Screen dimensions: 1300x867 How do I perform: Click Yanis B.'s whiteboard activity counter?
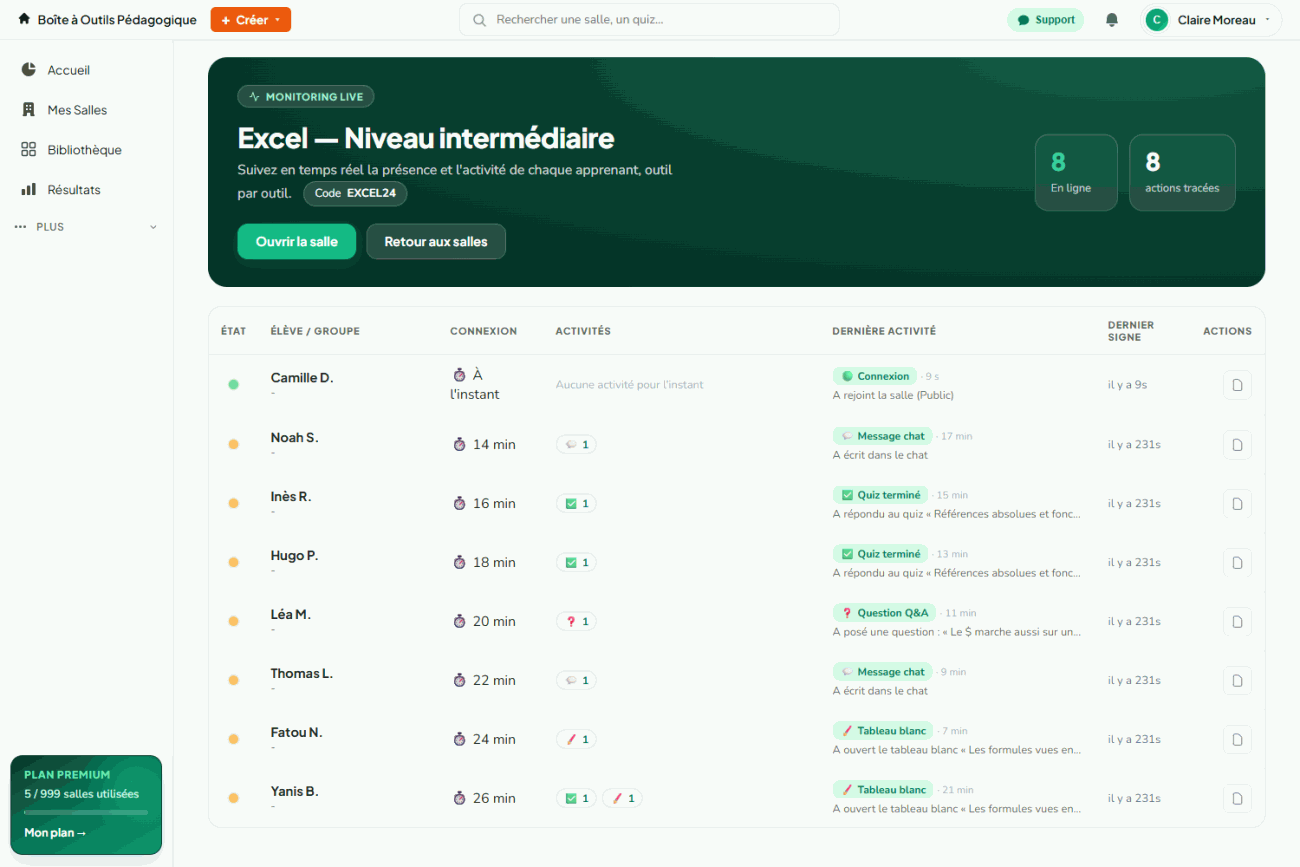pos(622,798)
